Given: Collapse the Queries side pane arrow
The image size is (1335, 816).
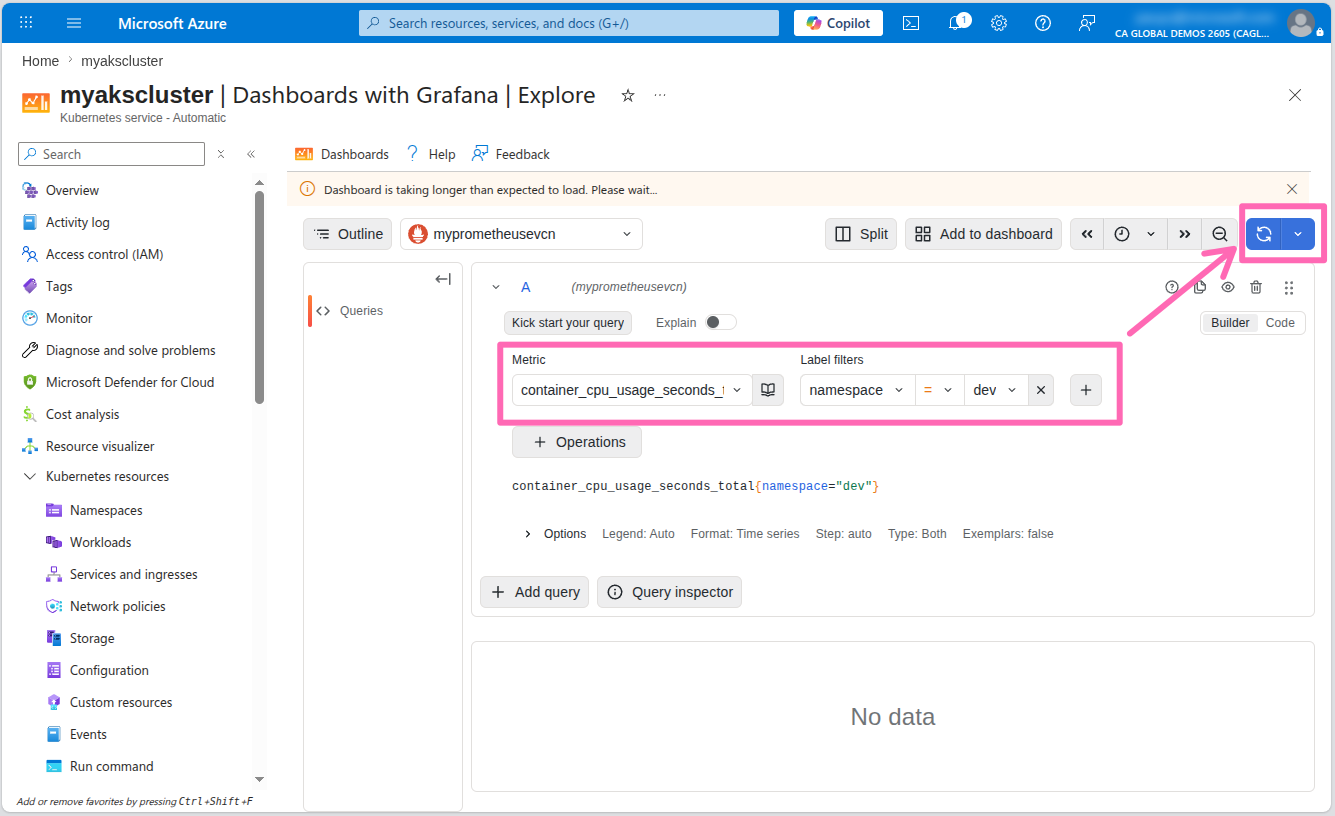Looking at the screenshot, I should (x=443, y=279).
